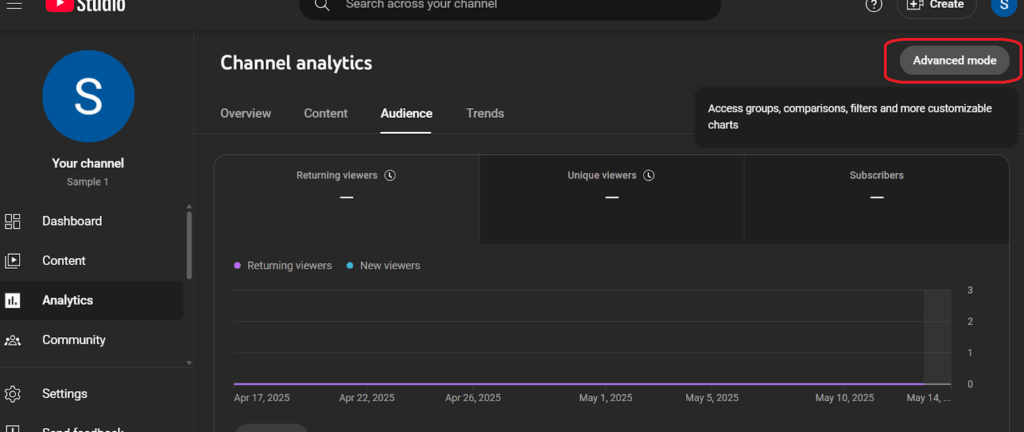
Task: Click the Analytics bar chart icon
Action: pos(13,300)
